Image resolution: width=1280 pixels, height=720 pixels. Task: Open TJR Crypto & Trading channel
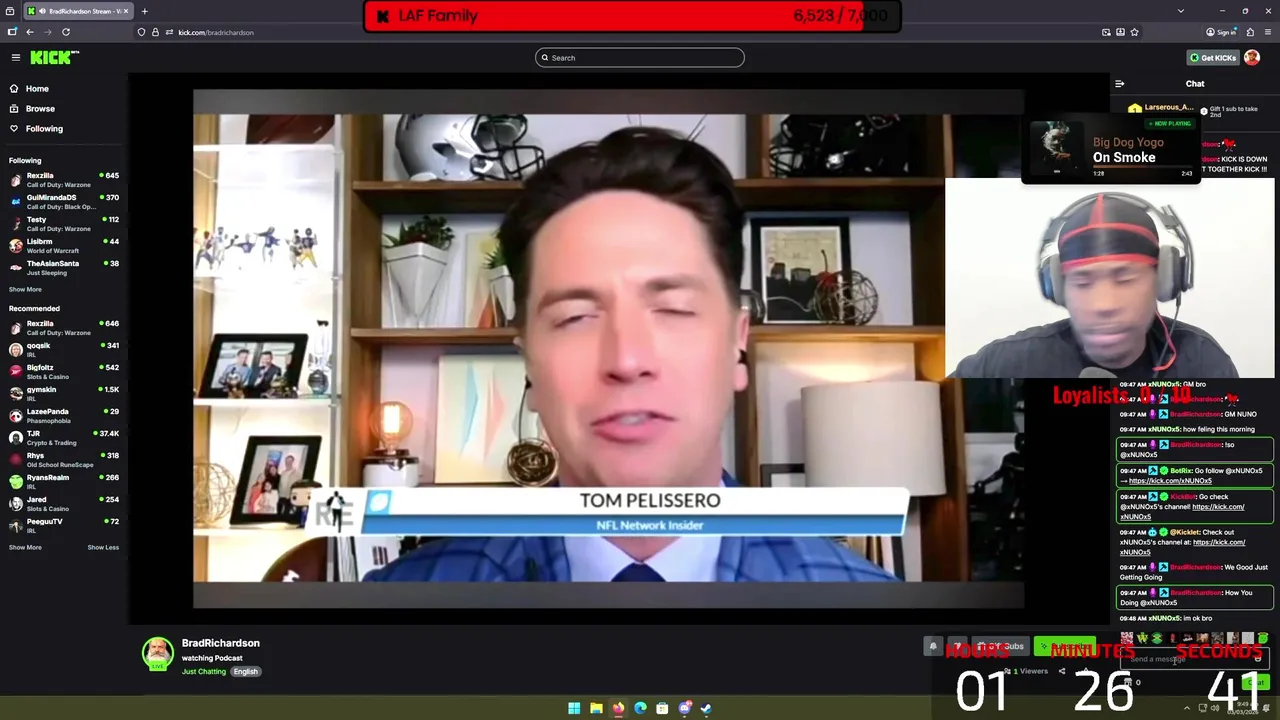(64, 438)
